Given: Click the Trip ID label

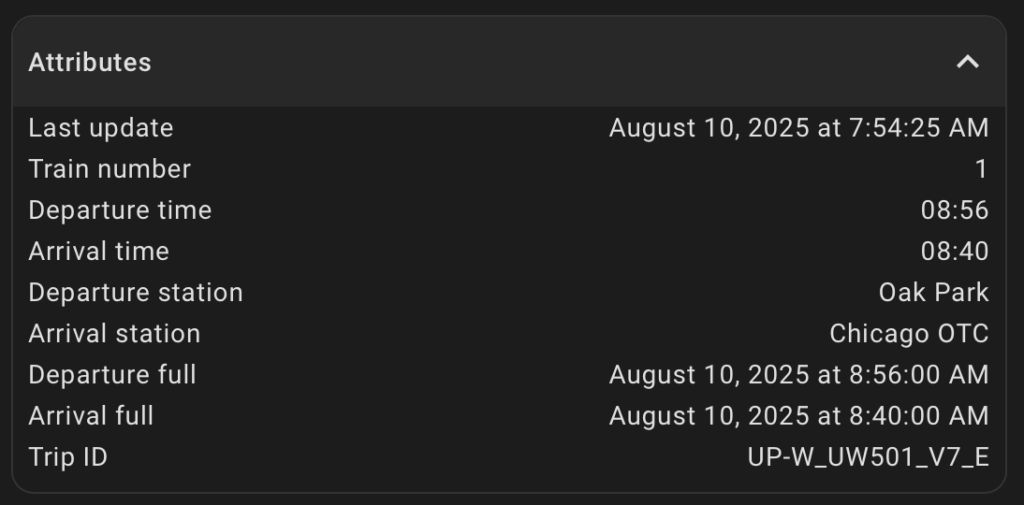Looking at the screenshot, I should click(x=68, y=457).
